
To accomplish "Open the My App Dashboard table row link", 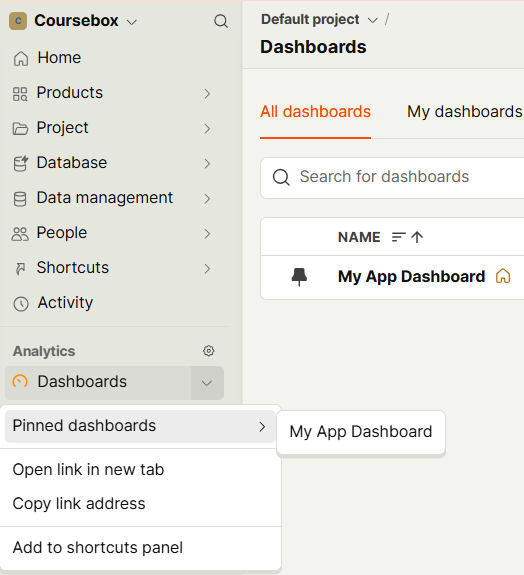I will pos(411,276).
